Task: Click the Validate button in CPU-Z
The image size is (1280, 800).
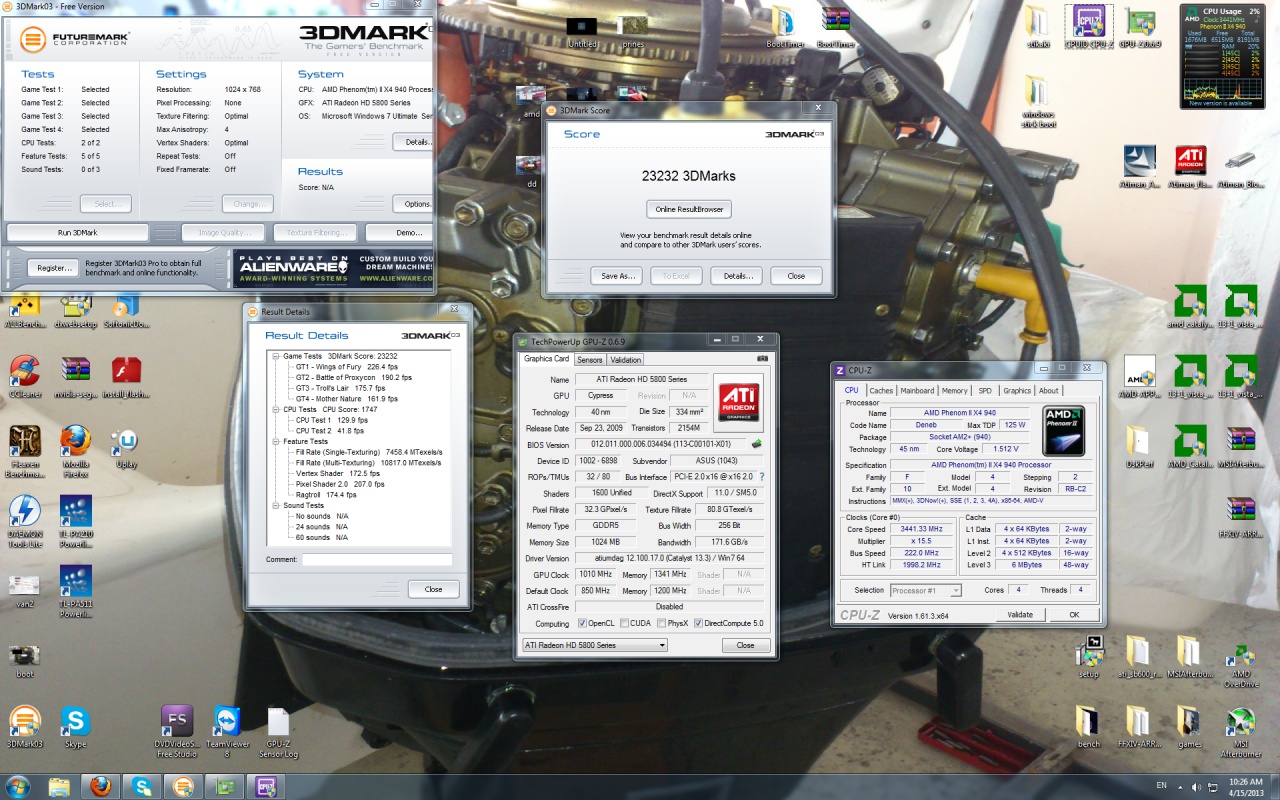Action: click(x=1020, y=615)
